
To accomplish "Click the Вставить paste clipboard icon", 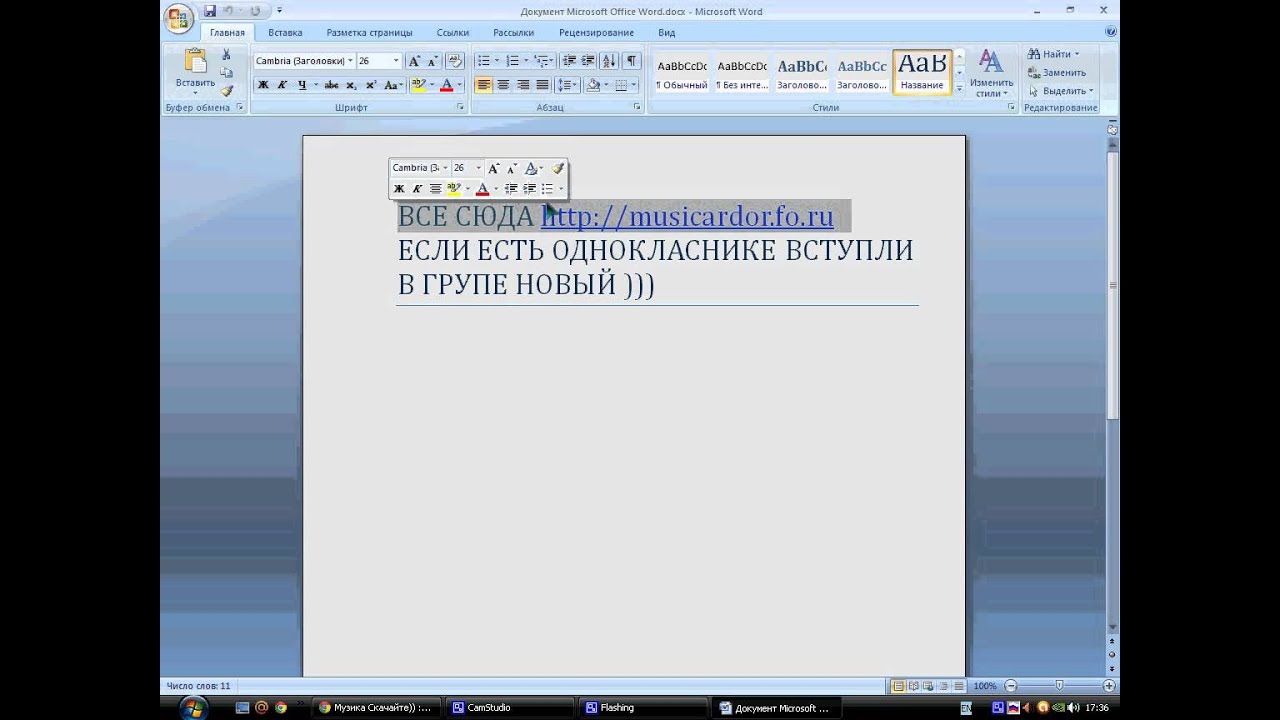I will click(195, 61).
